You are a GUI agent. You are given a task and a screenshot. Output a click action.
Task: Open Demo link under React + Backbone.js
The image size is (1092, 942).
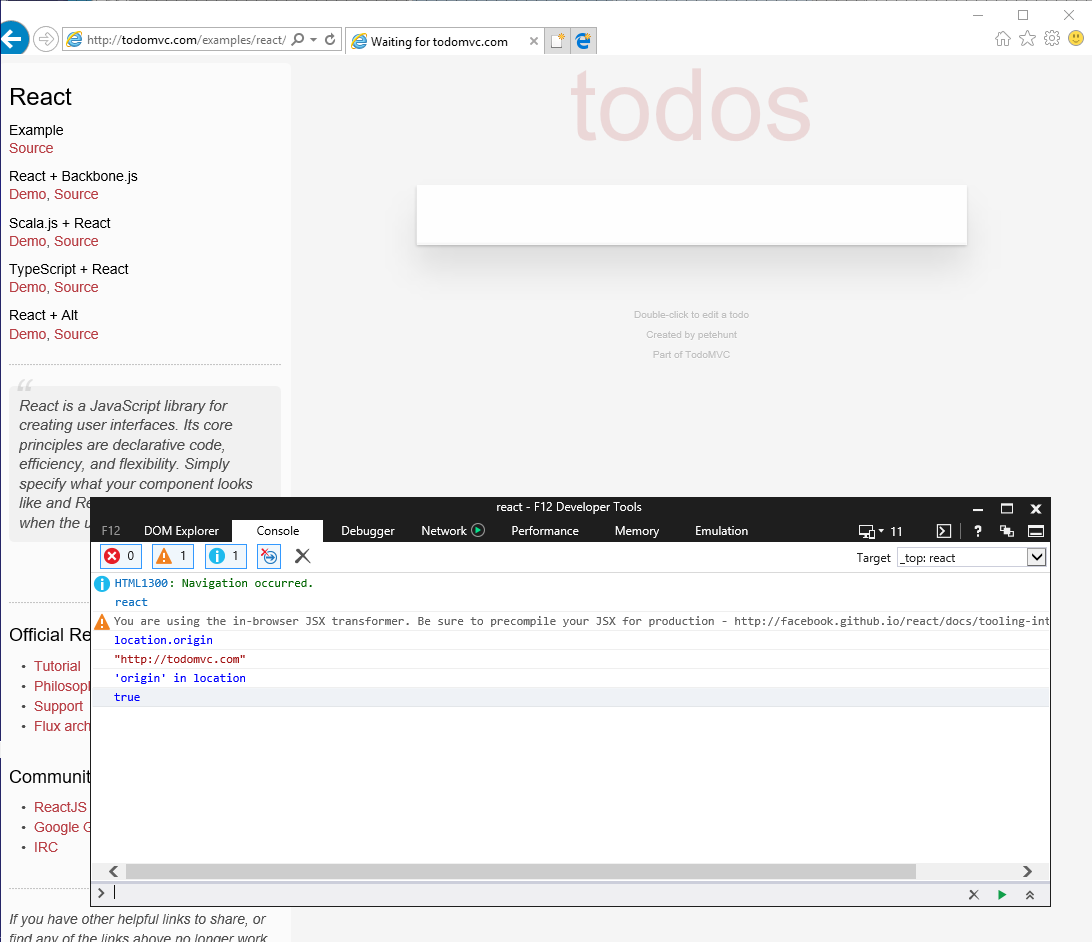[28, 194]
